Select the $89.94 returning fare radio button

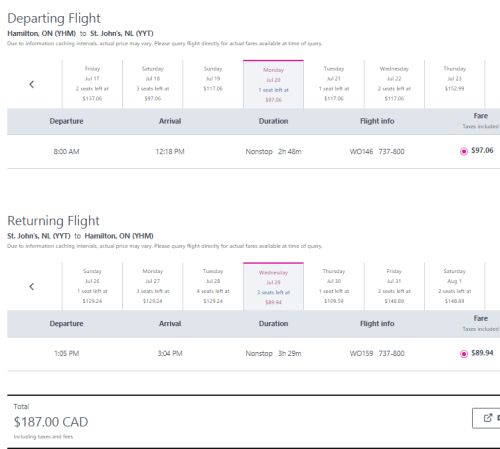pos(464,354)
